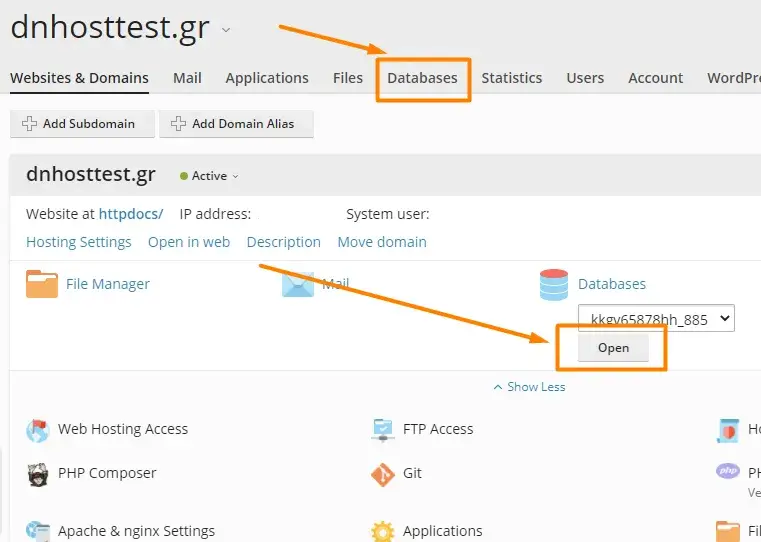Click the Add Subdomain button
The height and width of the screenshot is (542, 761).
click(82, 124)
